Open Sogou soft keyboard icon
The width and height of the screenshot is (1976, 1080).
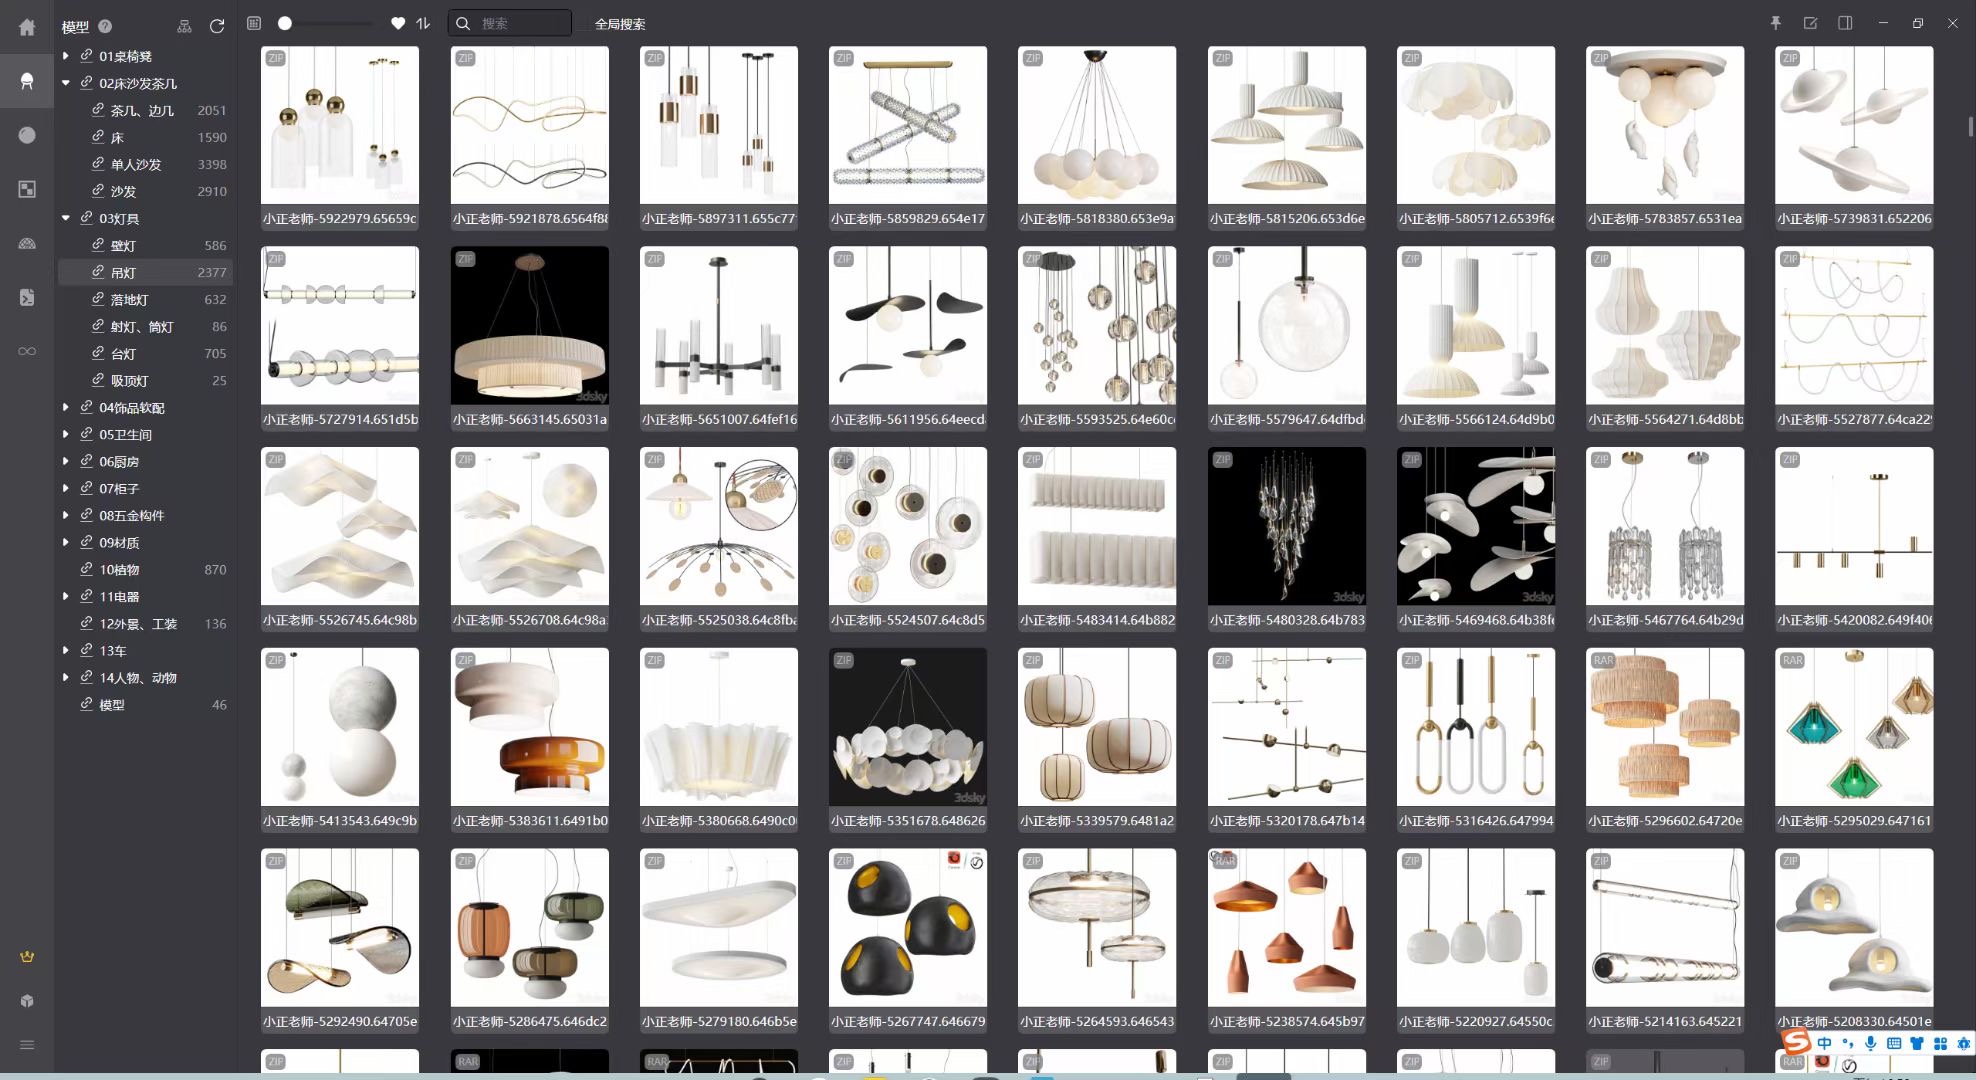coord(1894,1043)
